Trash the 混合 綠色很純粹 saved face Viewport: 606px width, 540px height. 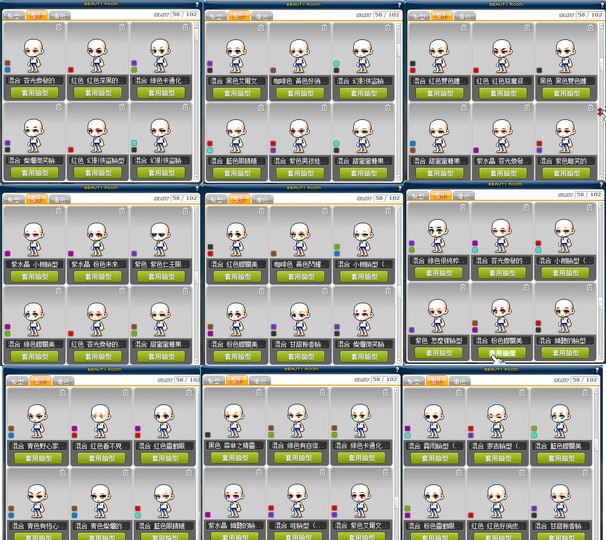click(462, 208)
